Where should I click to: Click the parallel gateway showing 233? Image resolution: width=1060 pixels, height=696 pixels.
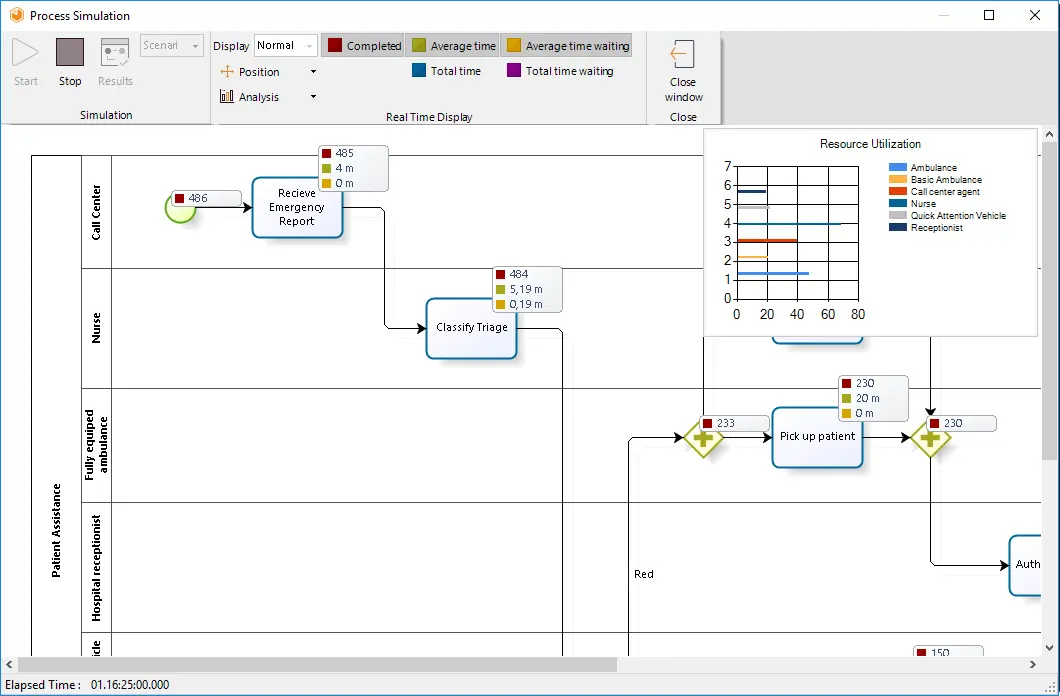703,438
